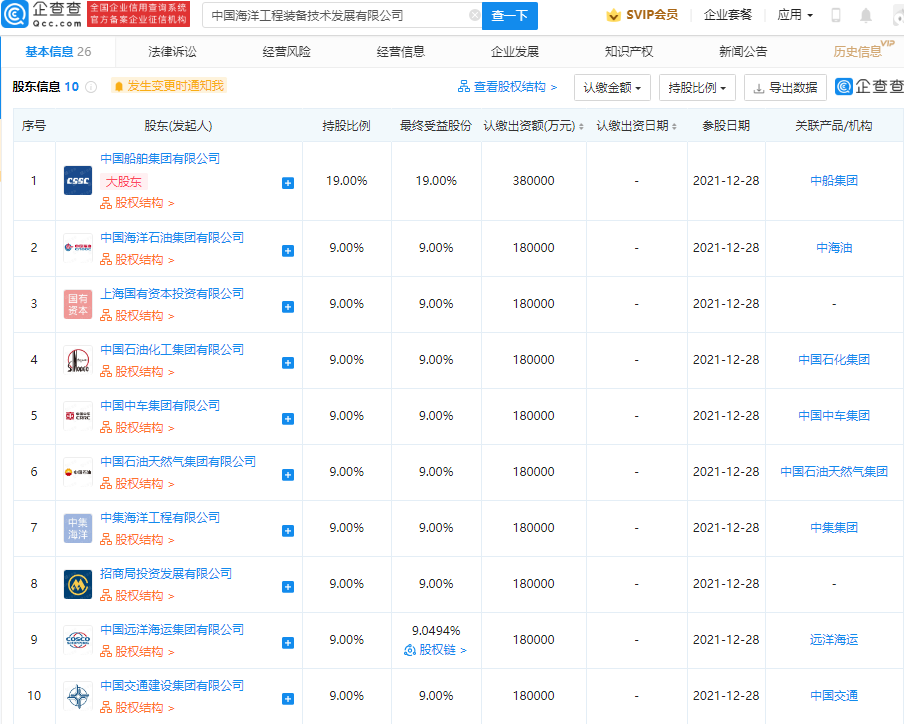This screenshot has width=904, height=724.
Task: Click the CSSC shareholder logo
Action: 78,181
